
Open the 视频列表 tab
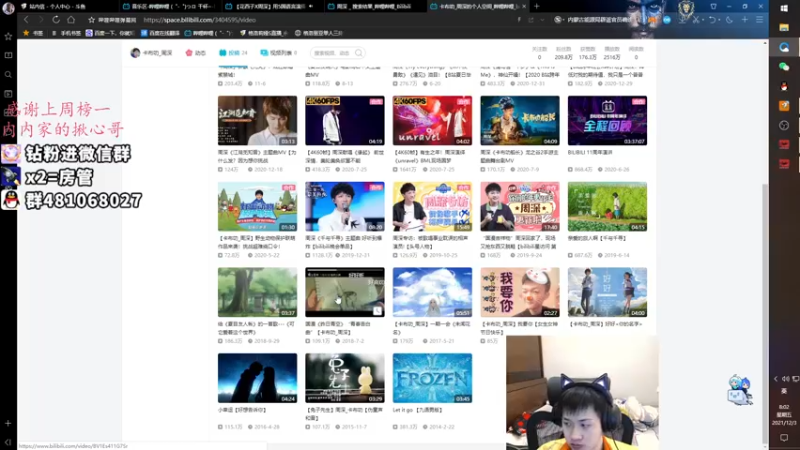click(279, 53)
